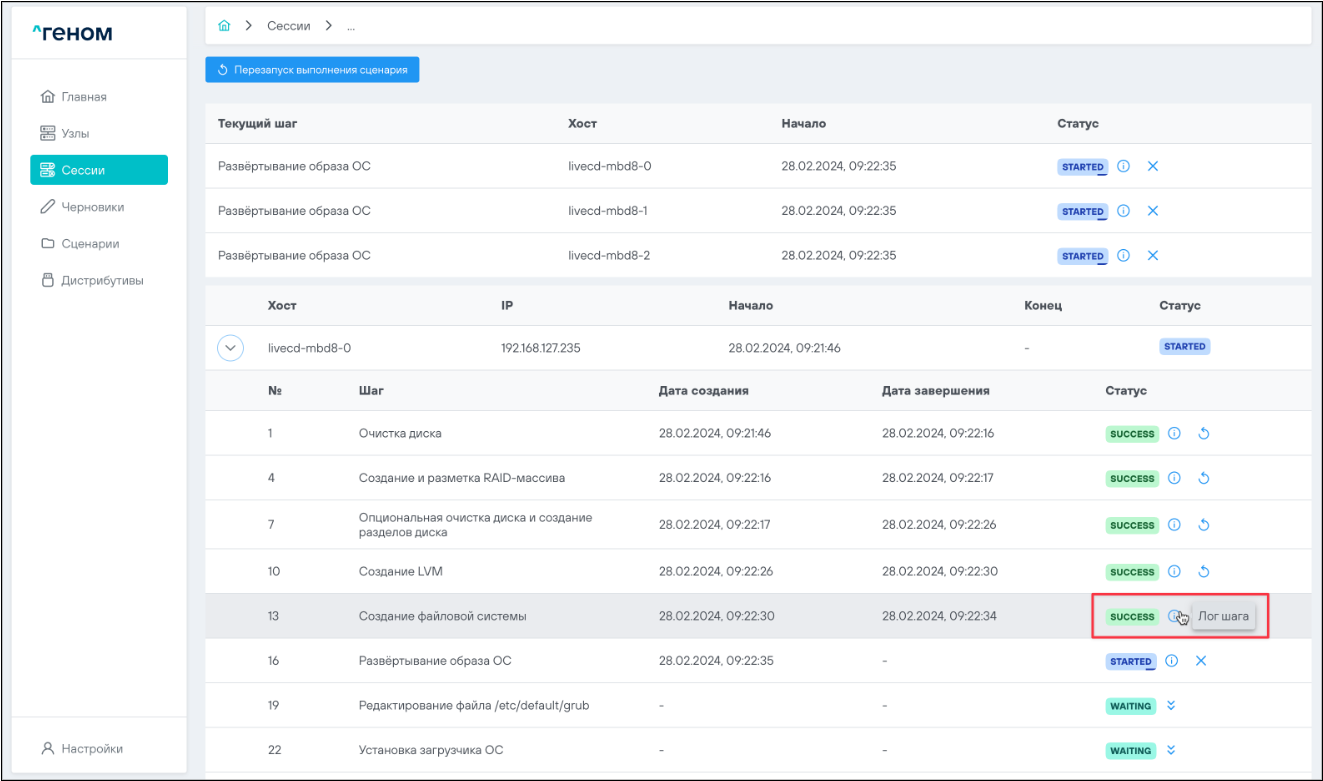Restart 'Создание и разметка RAID-массива' step
1323x781 pixels.
(x=1204, y=479)
